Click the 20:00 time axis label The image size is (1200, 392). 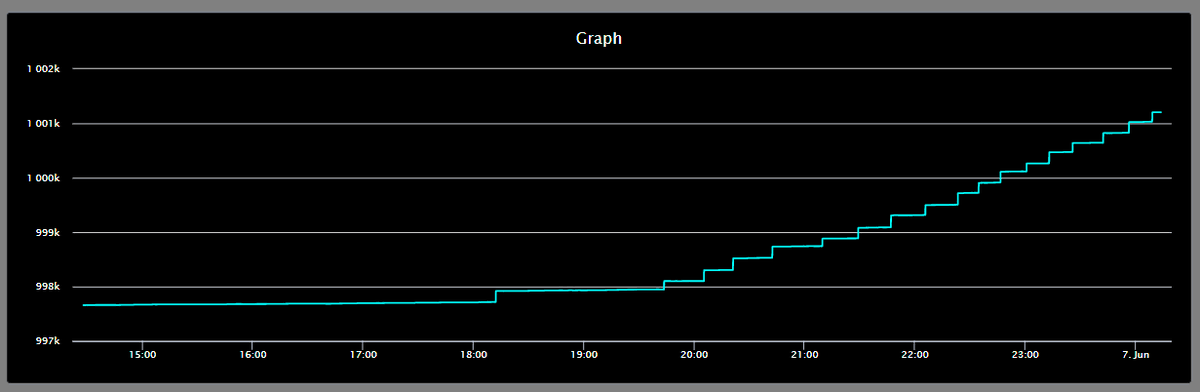[x=694, y=354]
